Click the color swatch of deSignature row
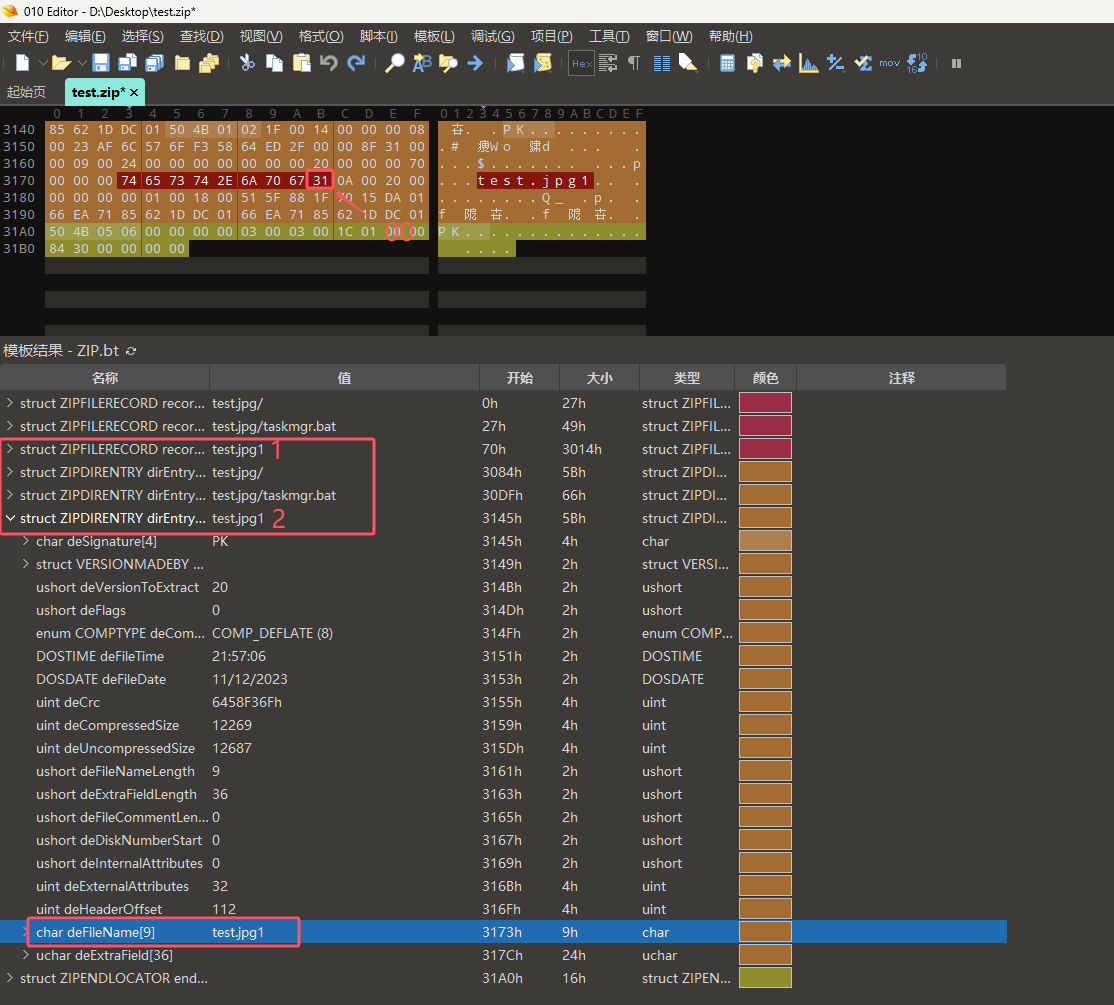The width and height of the screenshot is (1114, 1005). pos(765,541)
